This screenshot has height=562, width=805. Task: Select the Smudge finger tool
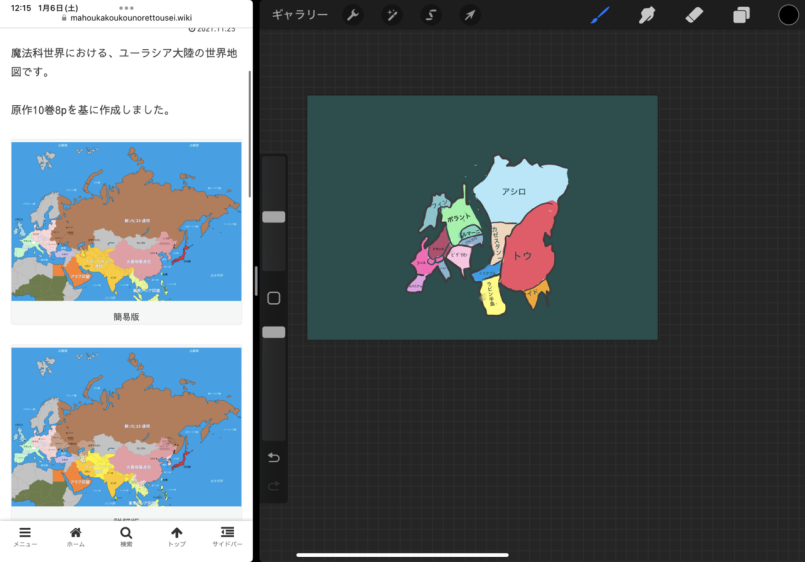pyautogui.click(x=647, y=15)
